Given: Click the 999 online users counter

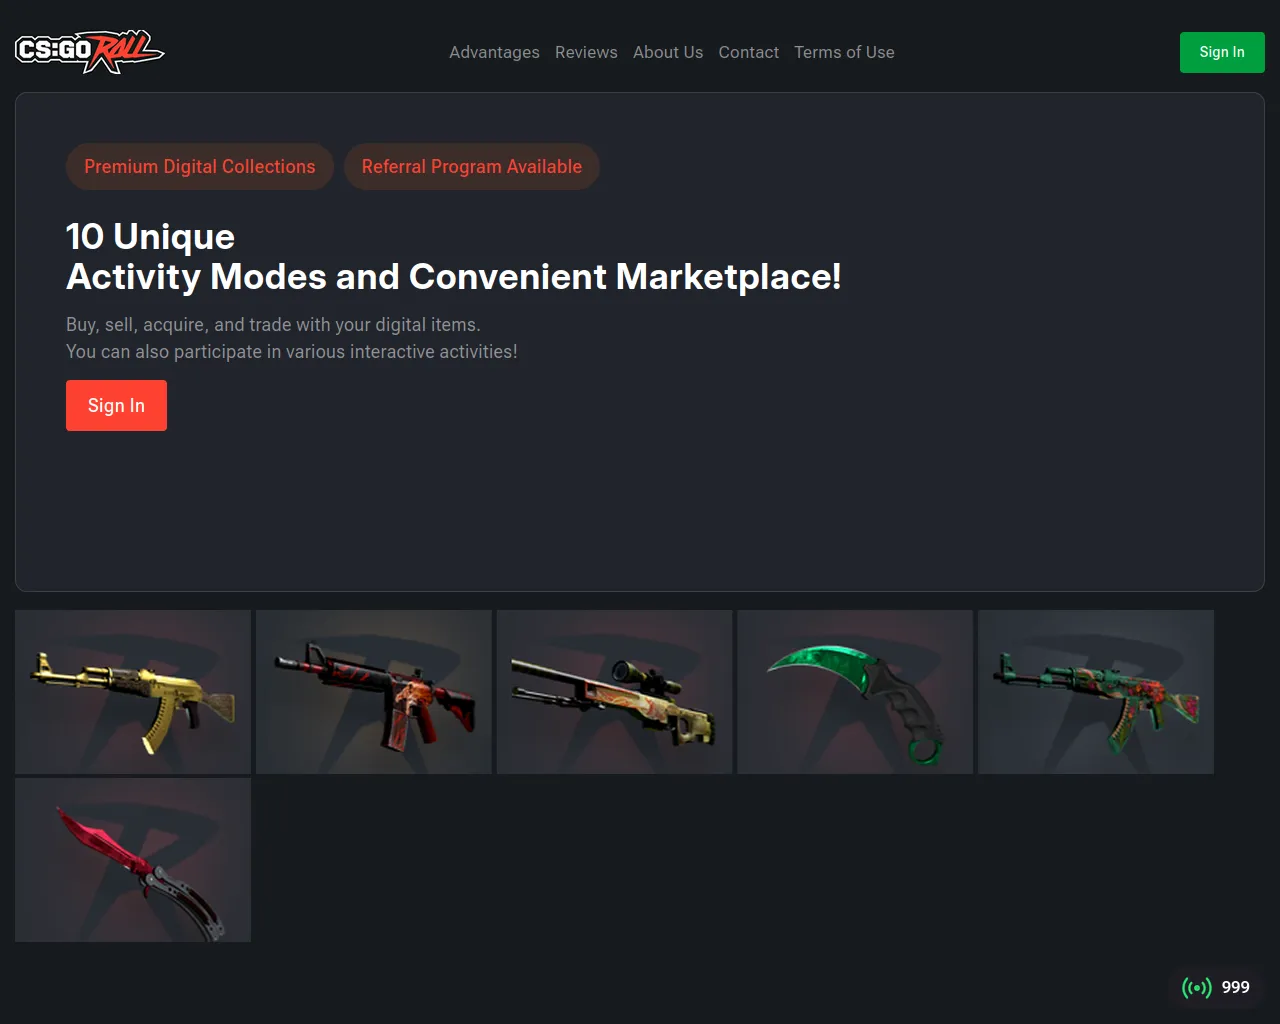Looking at the screenshot, I should [1235, 987].
